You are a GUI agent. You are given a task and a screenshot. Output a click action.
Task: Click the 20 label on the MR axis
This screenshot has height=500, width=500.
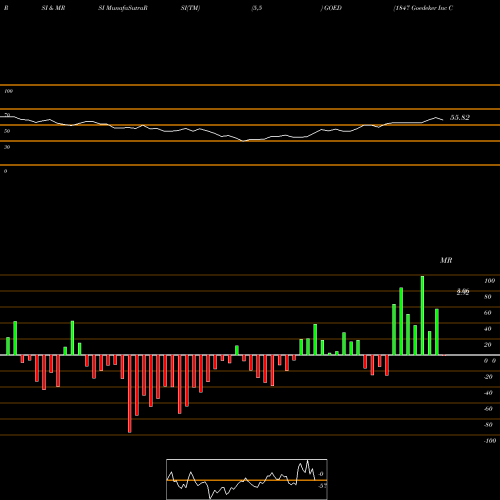[488, 345]
